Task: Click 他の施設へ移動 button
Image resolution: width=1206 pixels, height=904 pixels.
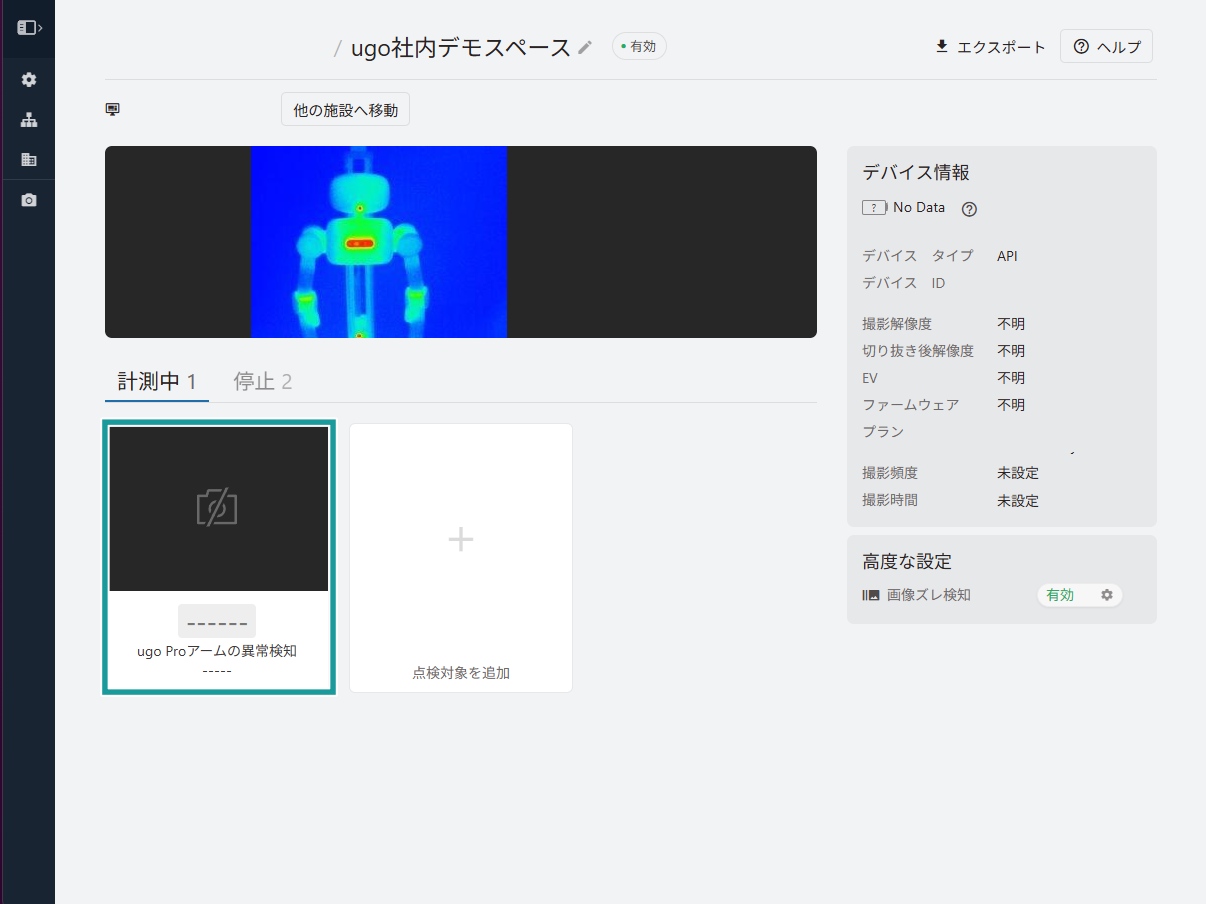Action: [345, 110]
